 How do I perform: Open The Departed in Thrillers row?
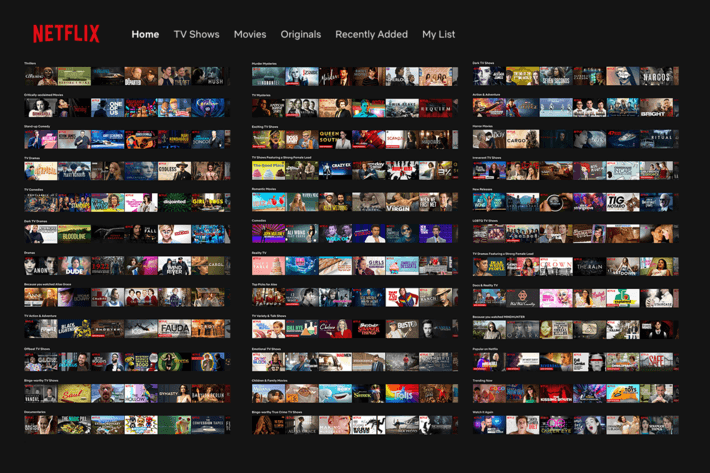(141, 76)
